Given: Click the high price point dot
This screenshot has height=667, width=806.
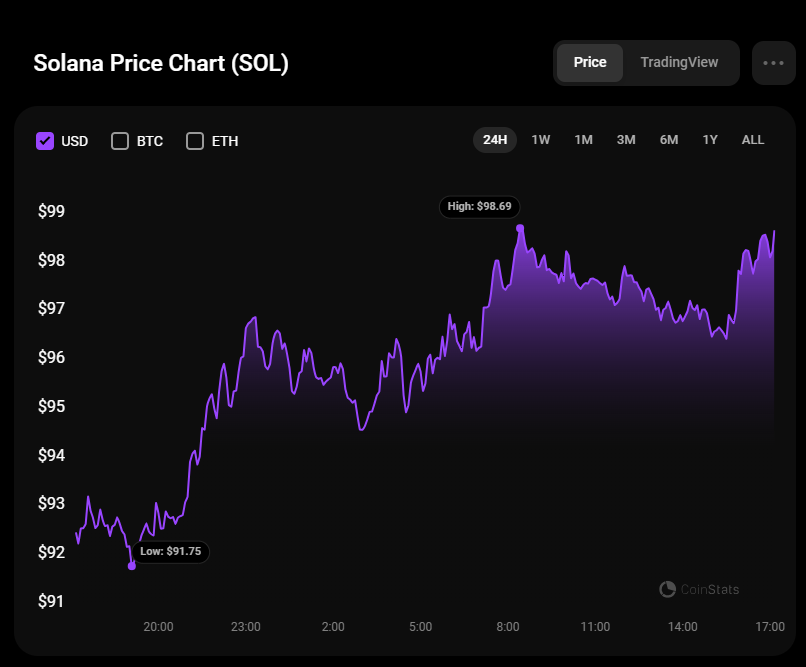Looking at the screenshot, I should coord(520,228).
